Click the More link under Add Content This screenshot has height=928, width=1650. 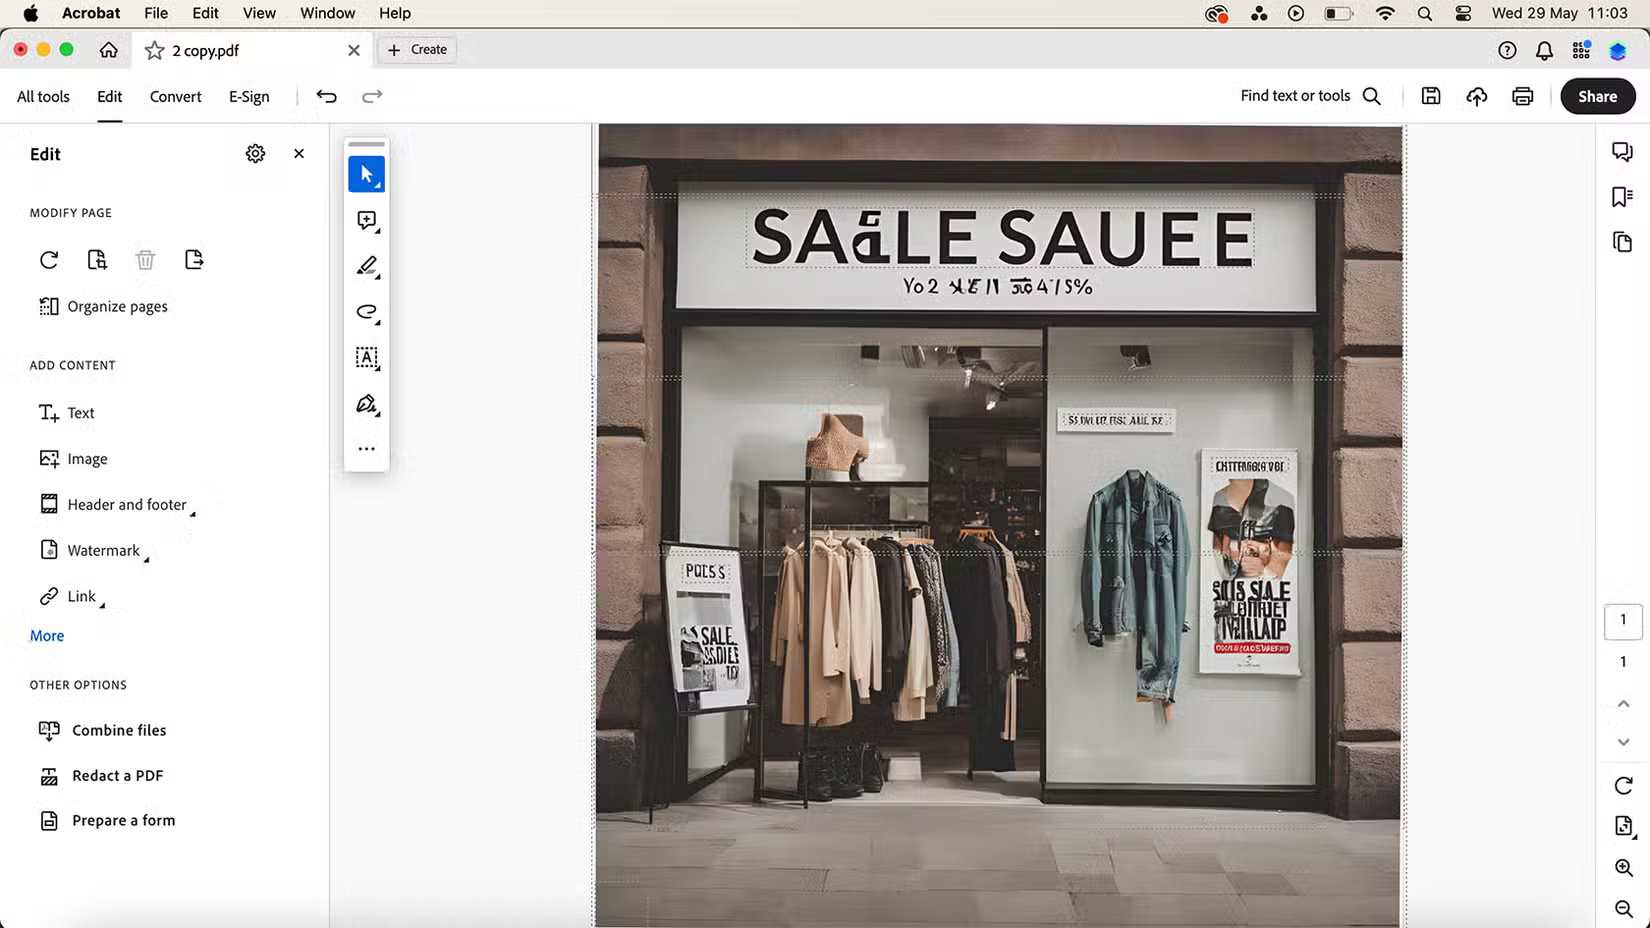click(46, 635)
